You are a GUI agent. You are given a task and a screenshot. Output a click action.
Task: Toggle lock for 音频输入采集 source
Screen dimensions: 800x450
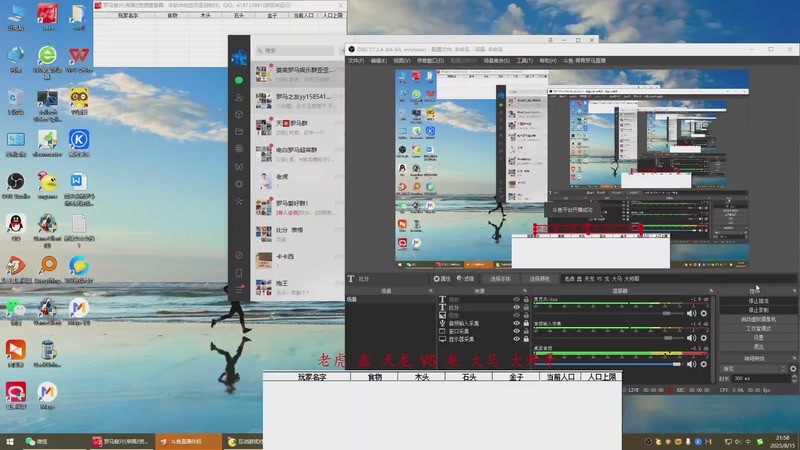pos(526,323)
